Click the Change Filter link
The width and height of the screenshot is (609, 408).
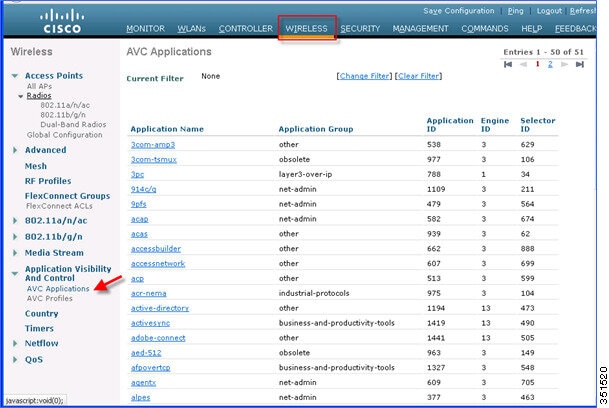[364, 76]
